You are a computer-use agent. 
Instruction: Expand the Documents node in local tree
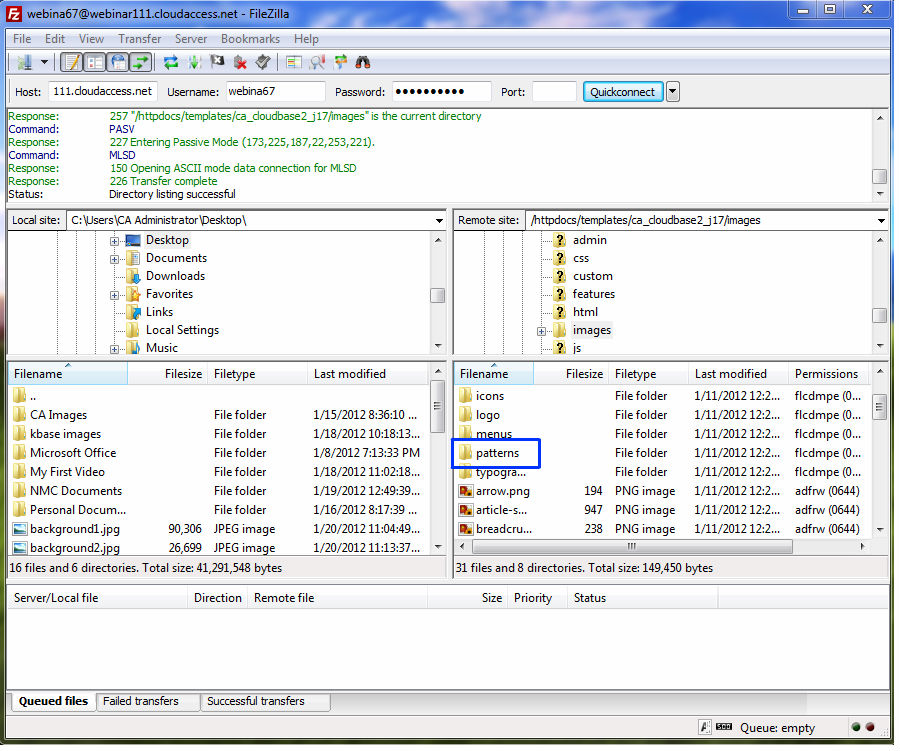point(115,260)
